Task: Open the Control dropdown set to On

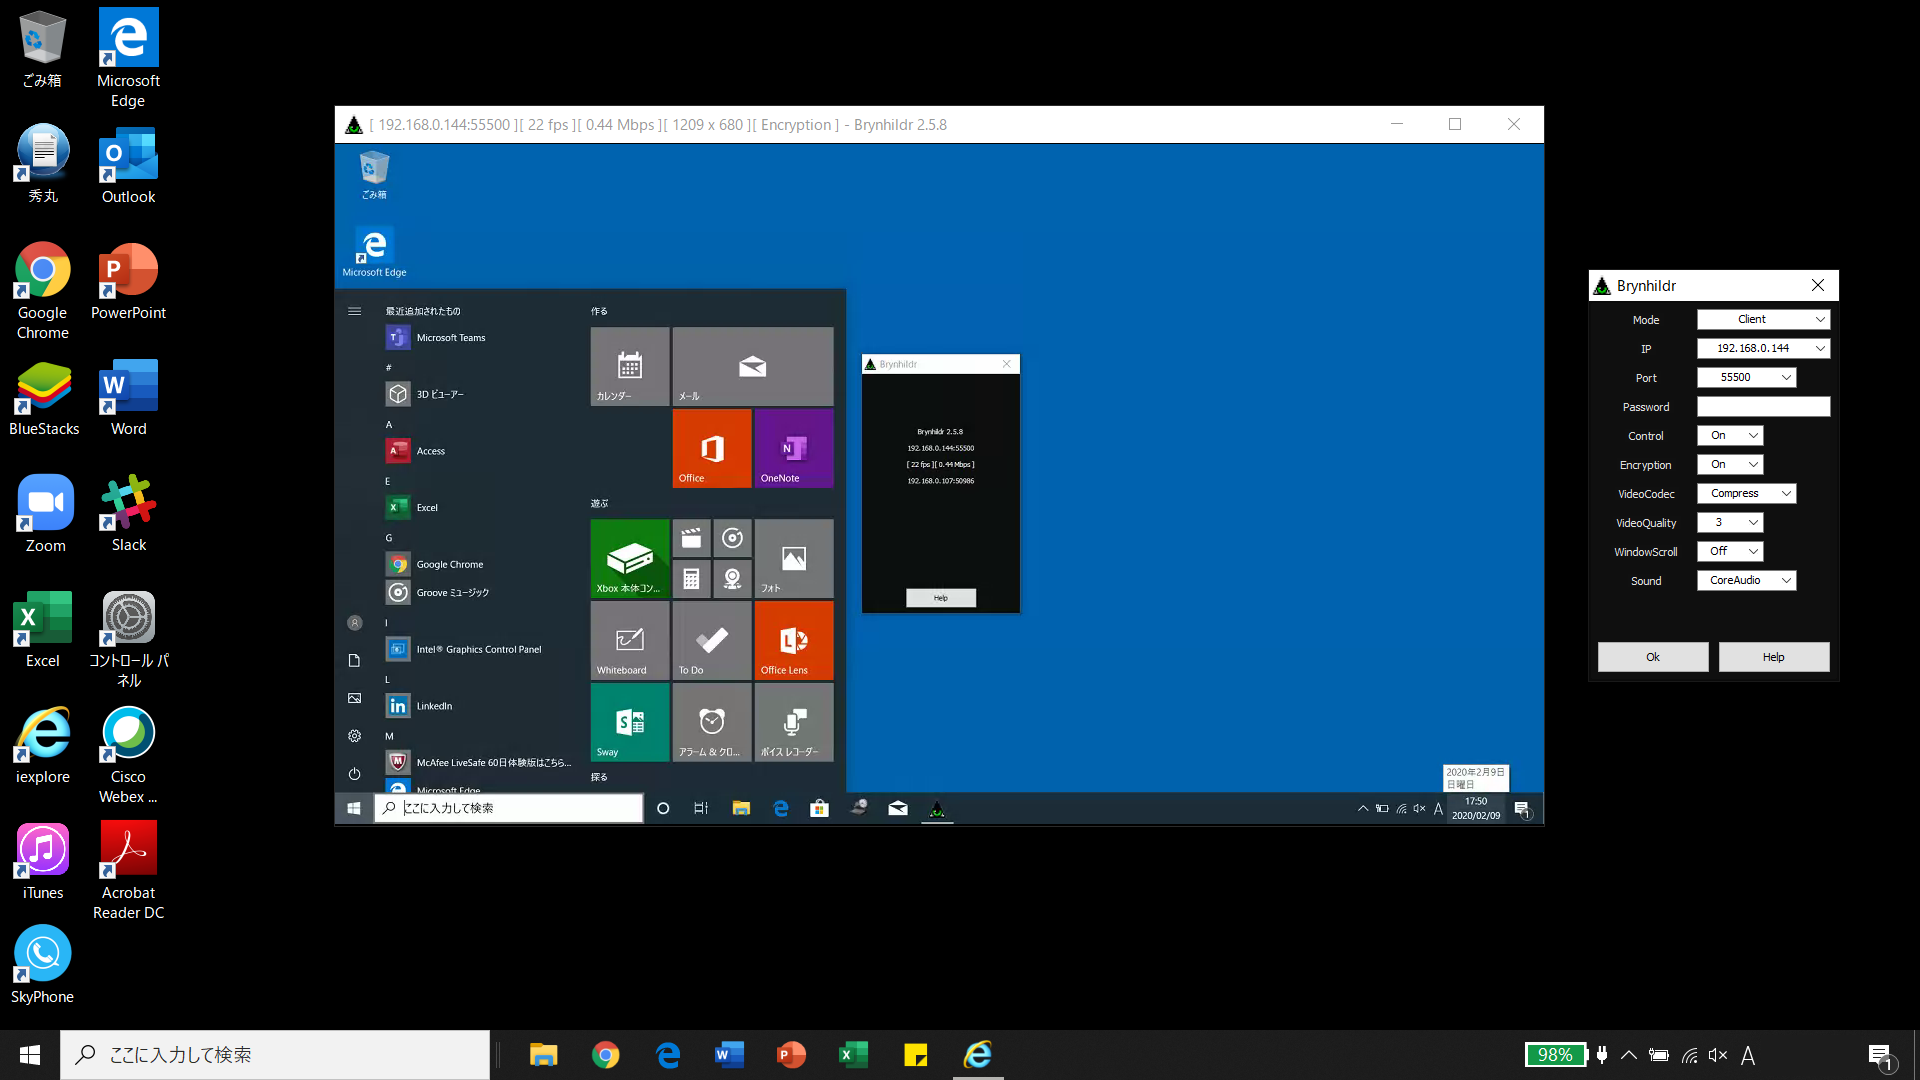Action: [x=1730, y=435]
